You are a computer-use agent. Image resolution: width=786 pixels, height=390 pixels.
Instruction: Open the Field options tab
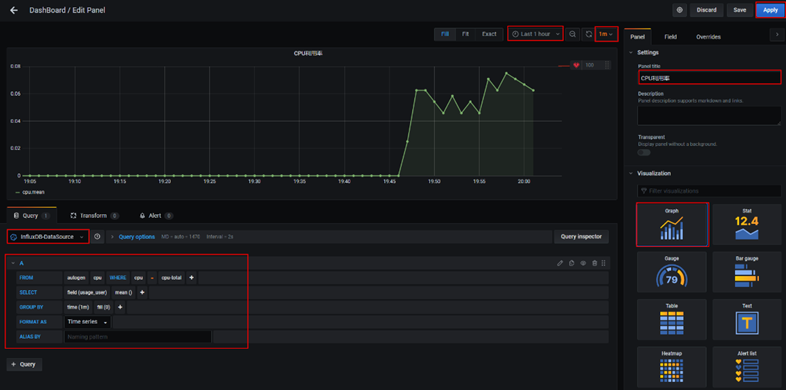coord(671,37)
